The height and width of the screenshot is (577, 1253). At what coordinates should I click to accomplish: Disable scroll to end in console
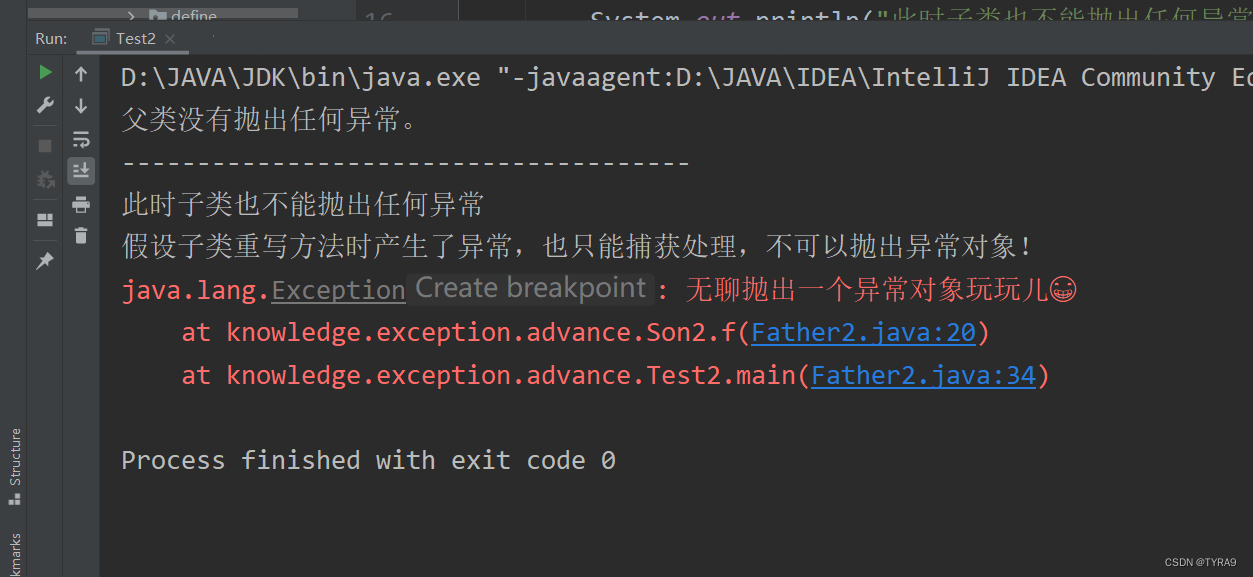pyautogui.click(x=81, y=171)
